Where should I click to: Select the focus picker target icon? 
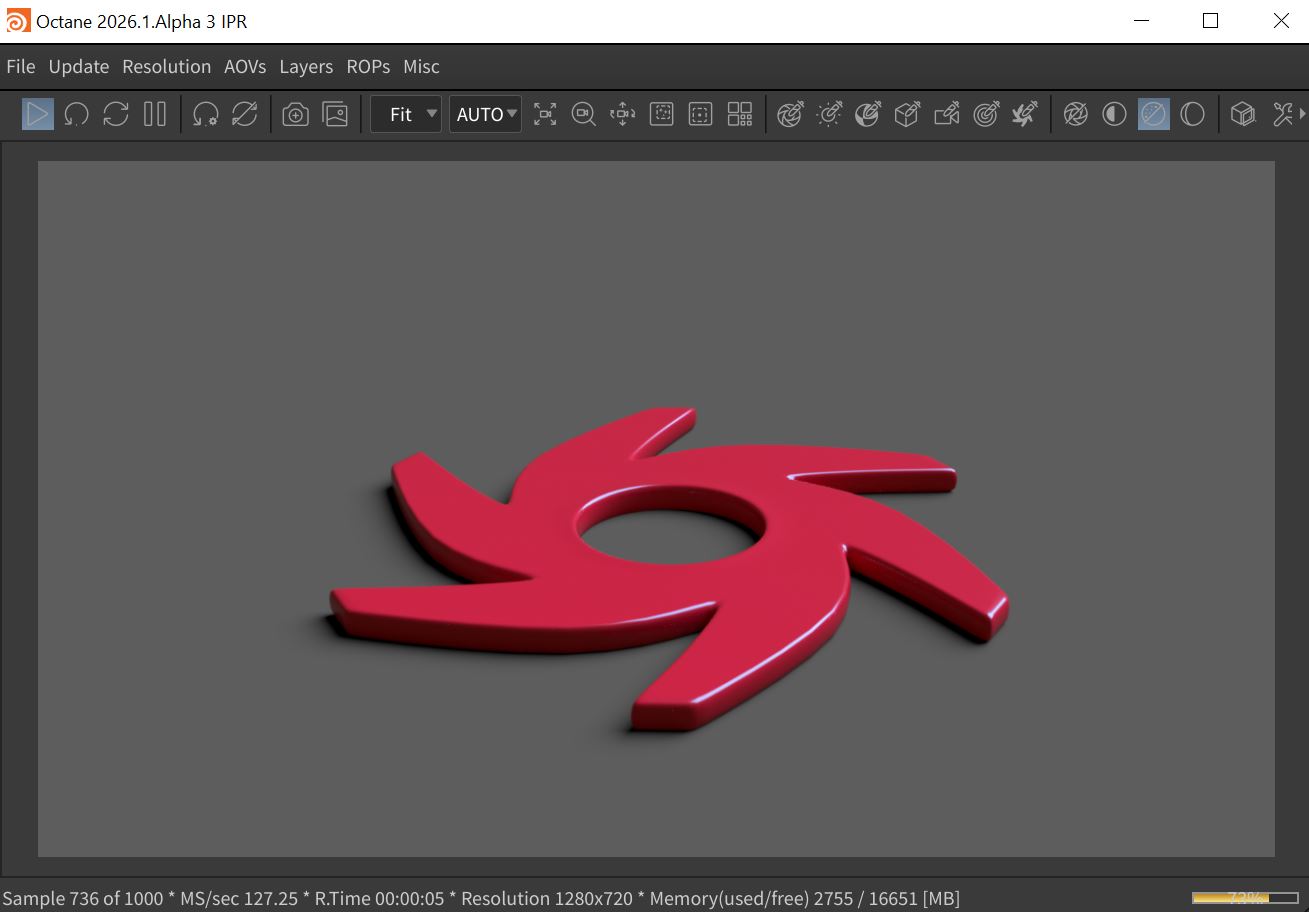click(985, 114)
